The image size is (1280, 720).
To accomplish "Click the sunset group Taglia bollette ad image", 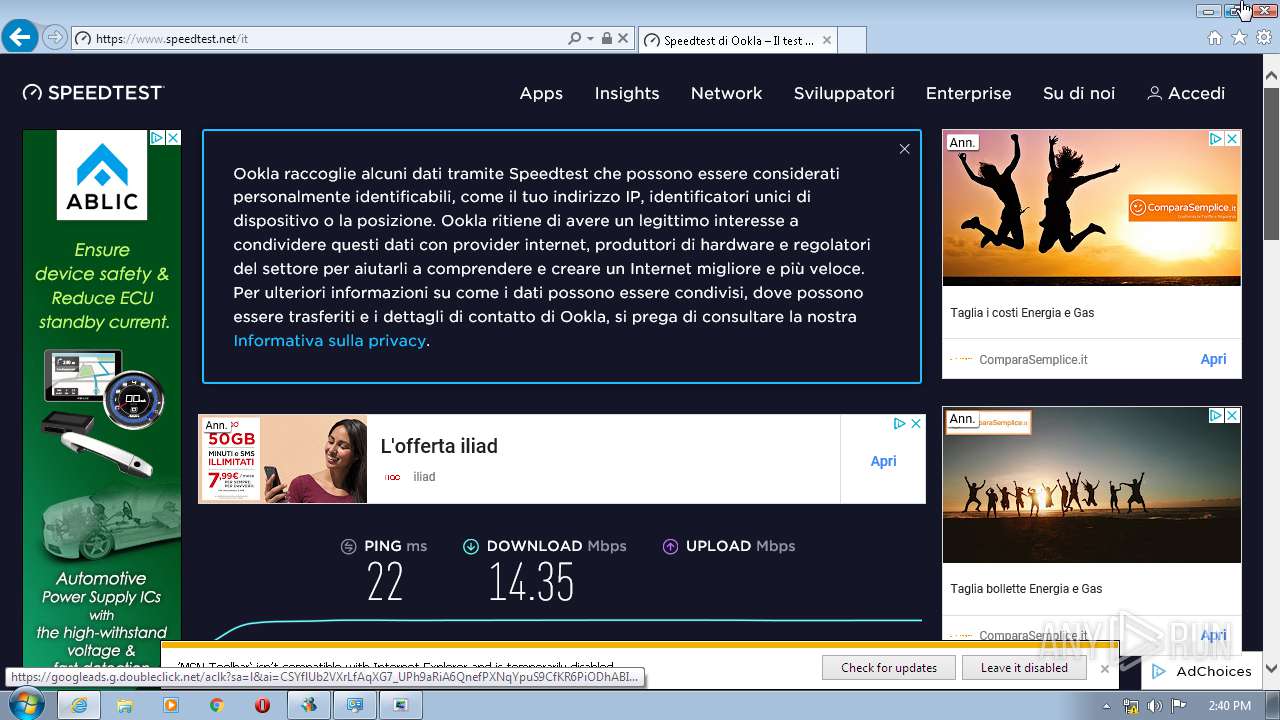I will point(1091,485).
